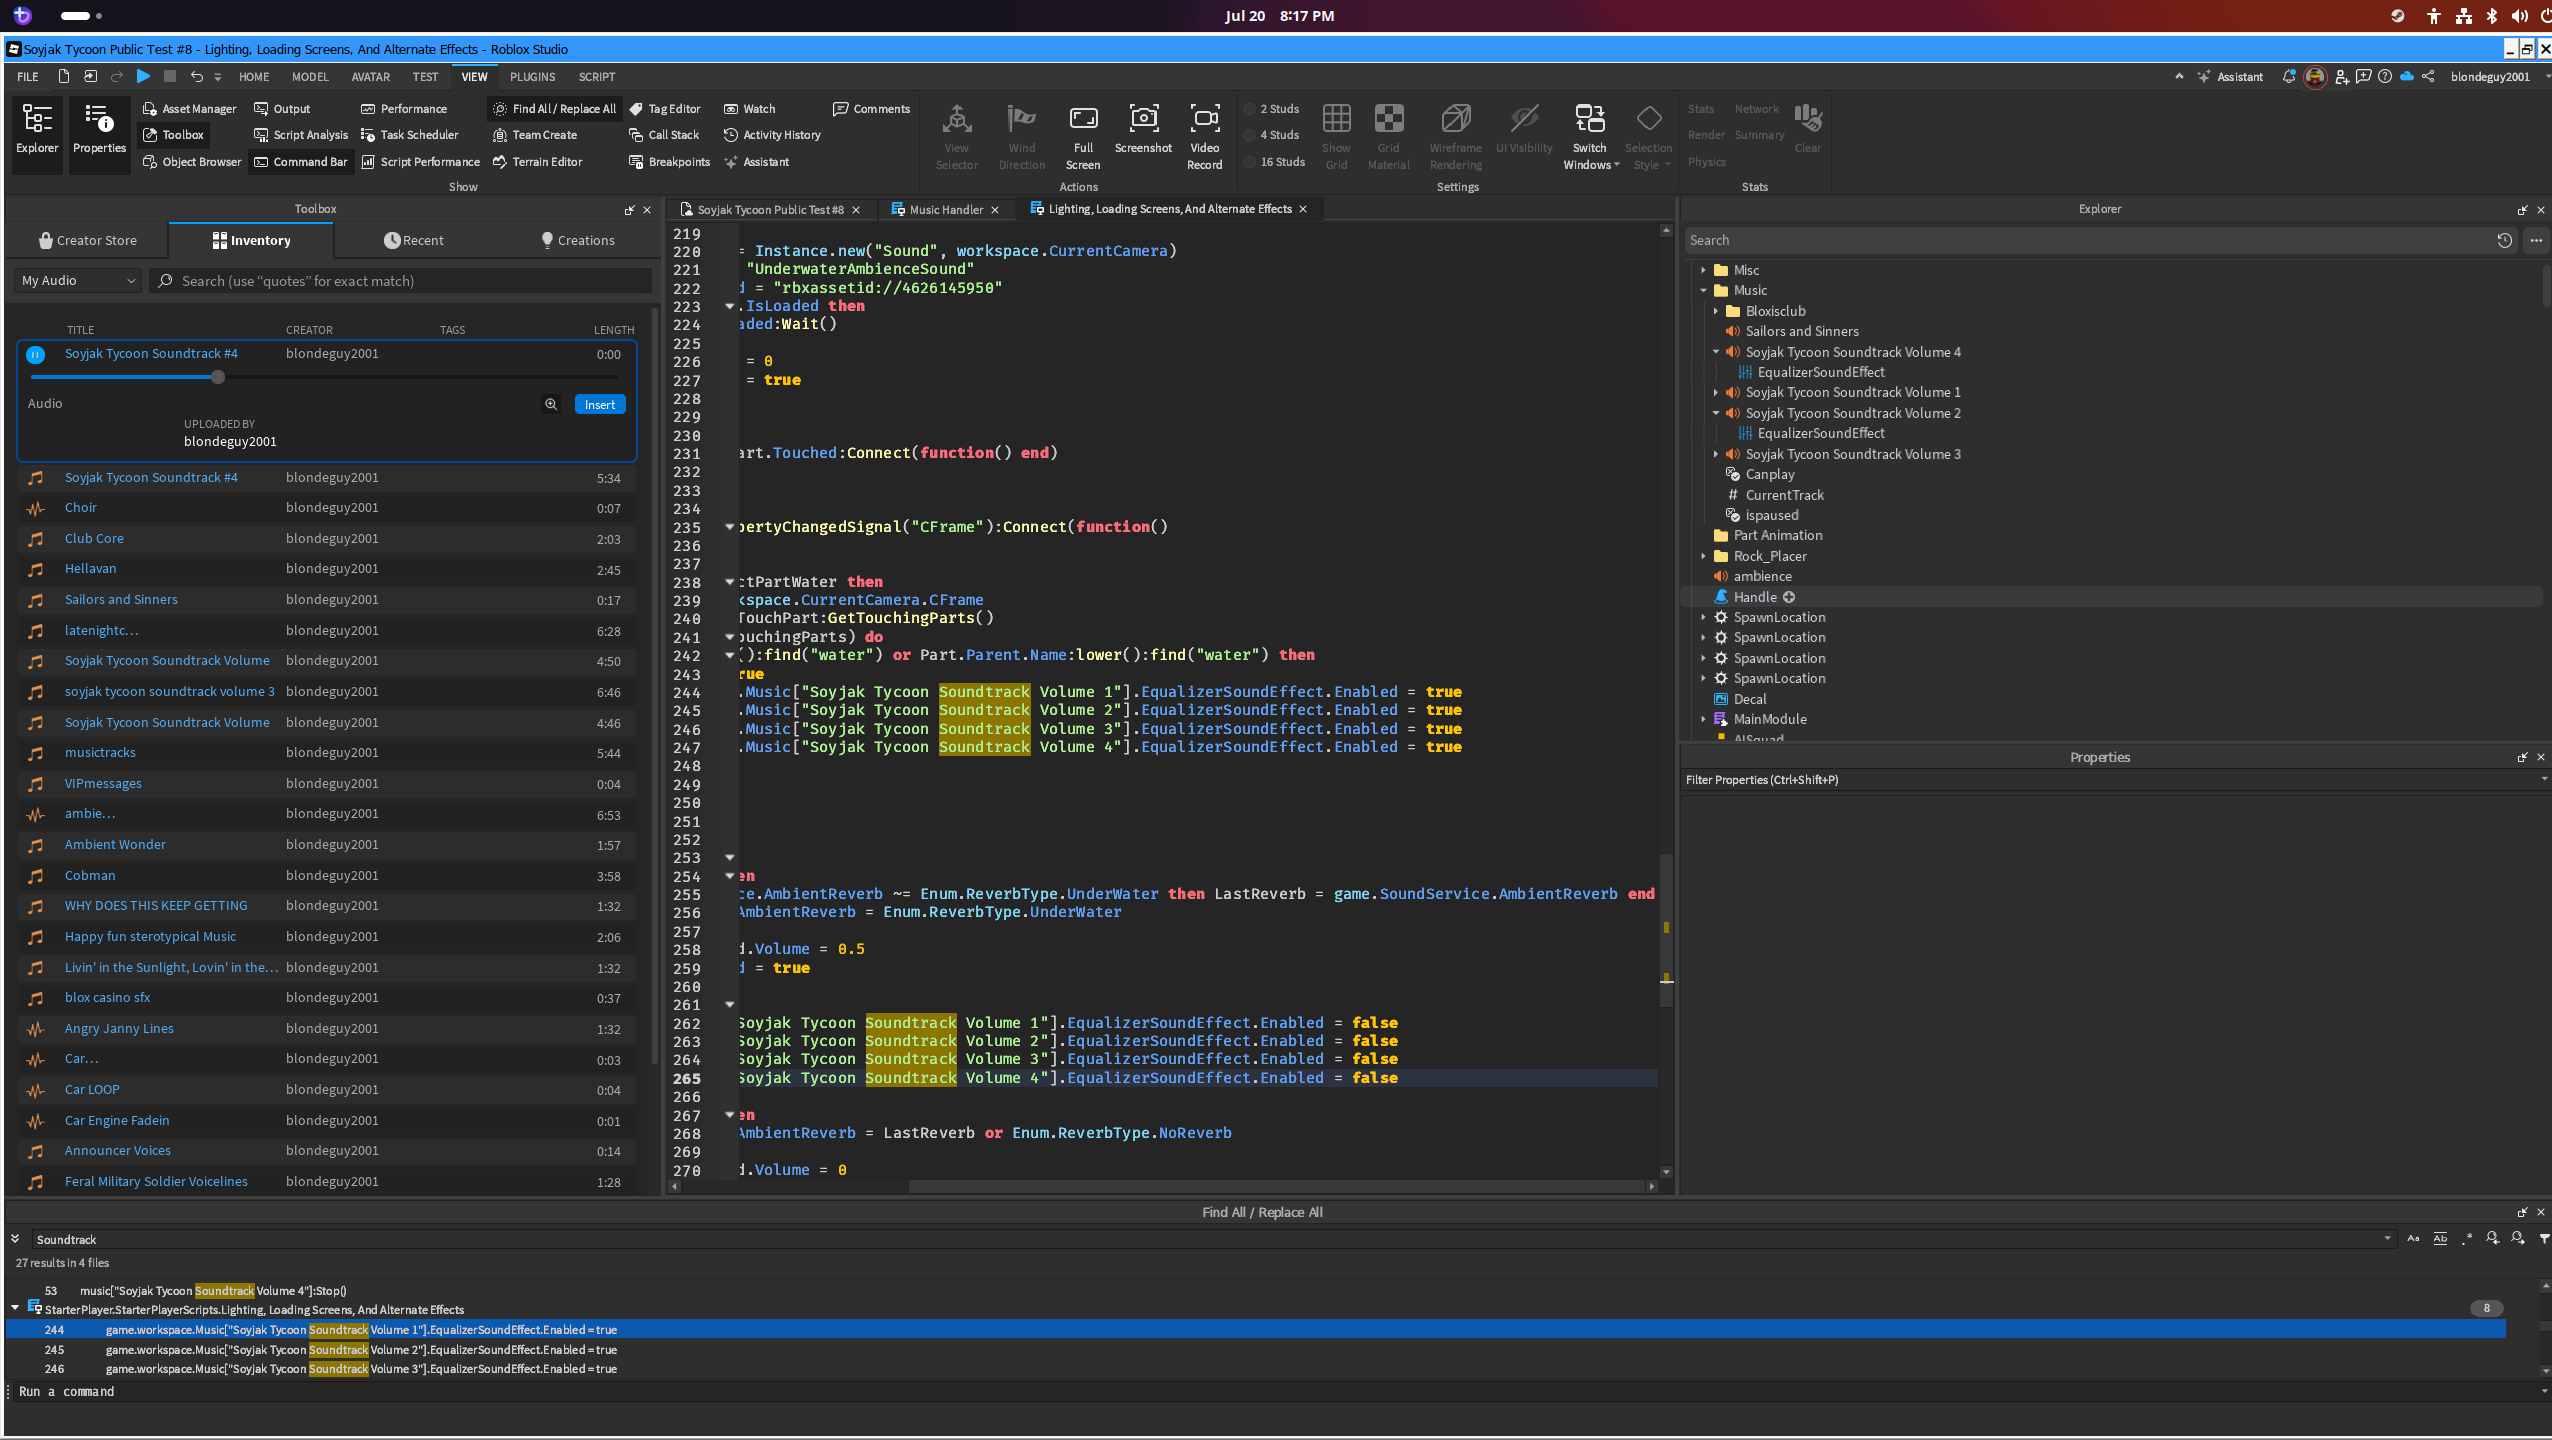Expand the MainModule item
This screenshot has height=1440, width=2552.
[1703, 719]
